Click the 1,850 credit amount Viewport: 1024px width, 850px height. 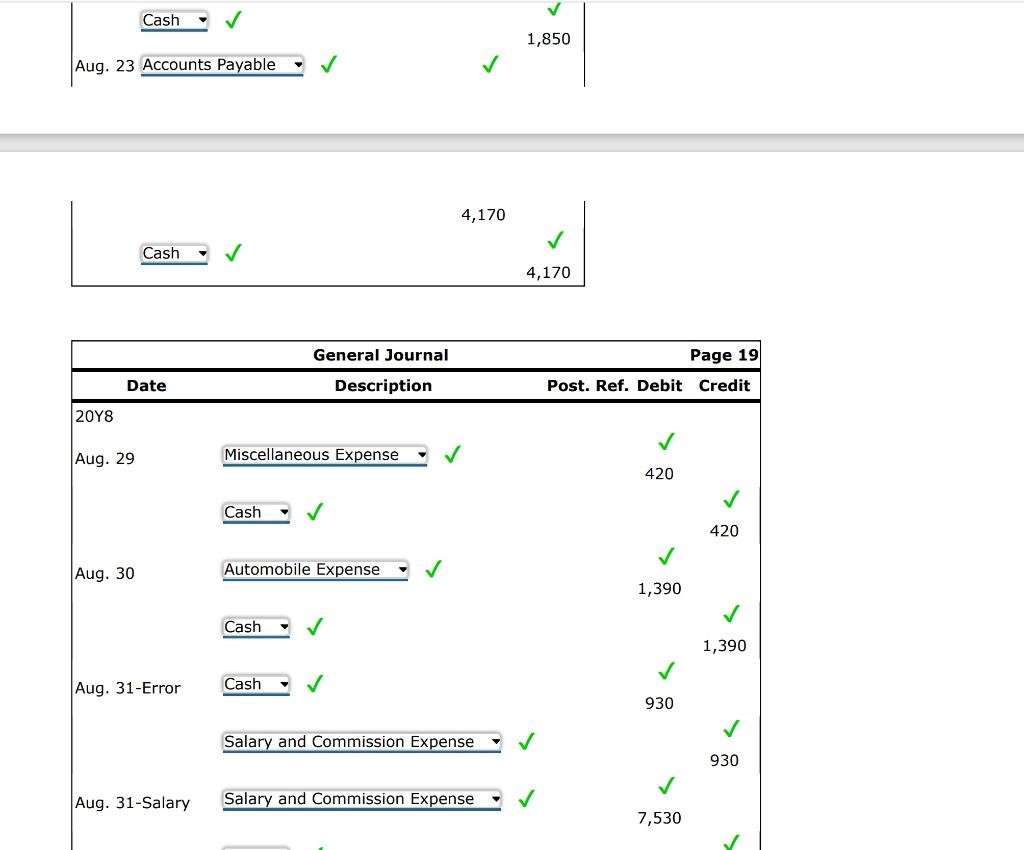548,38
